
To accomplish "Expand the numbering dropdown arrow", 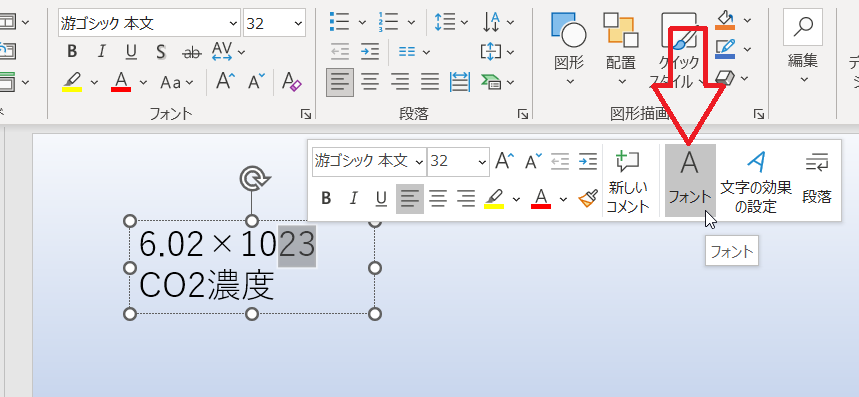I will tap(410, 22).
